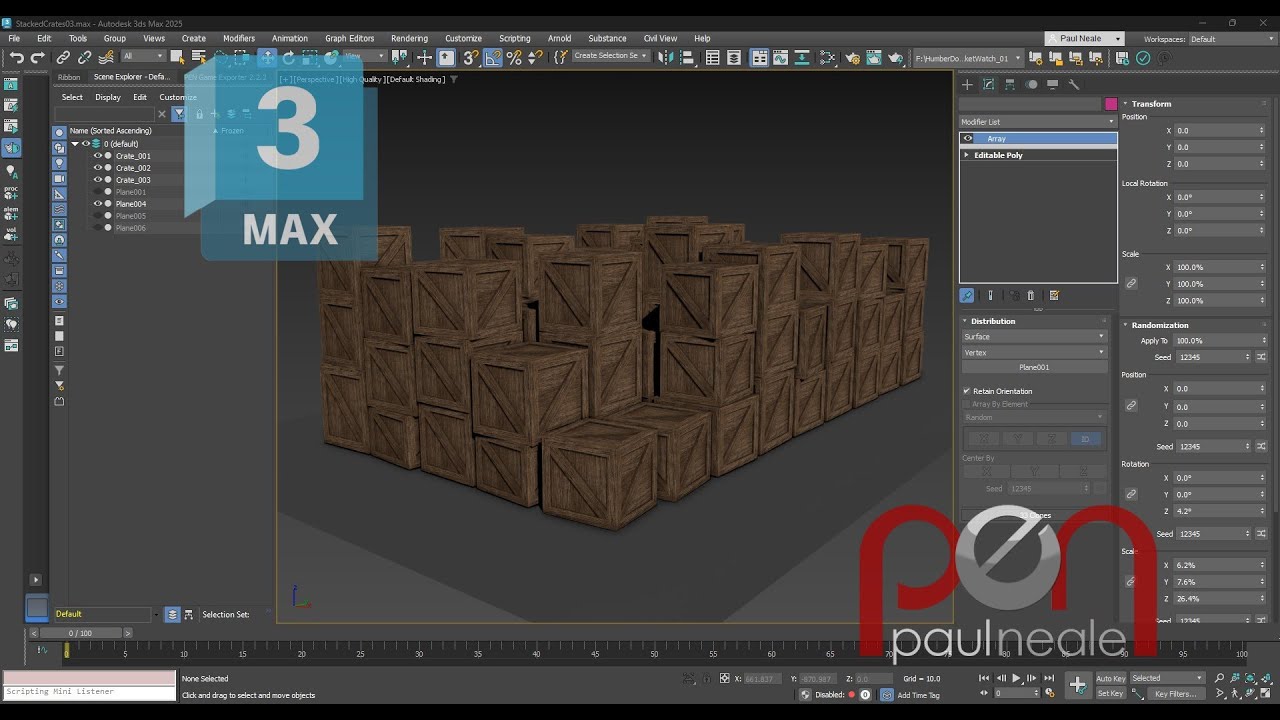Open the Modifier List dropdown

coord(1038,122)
